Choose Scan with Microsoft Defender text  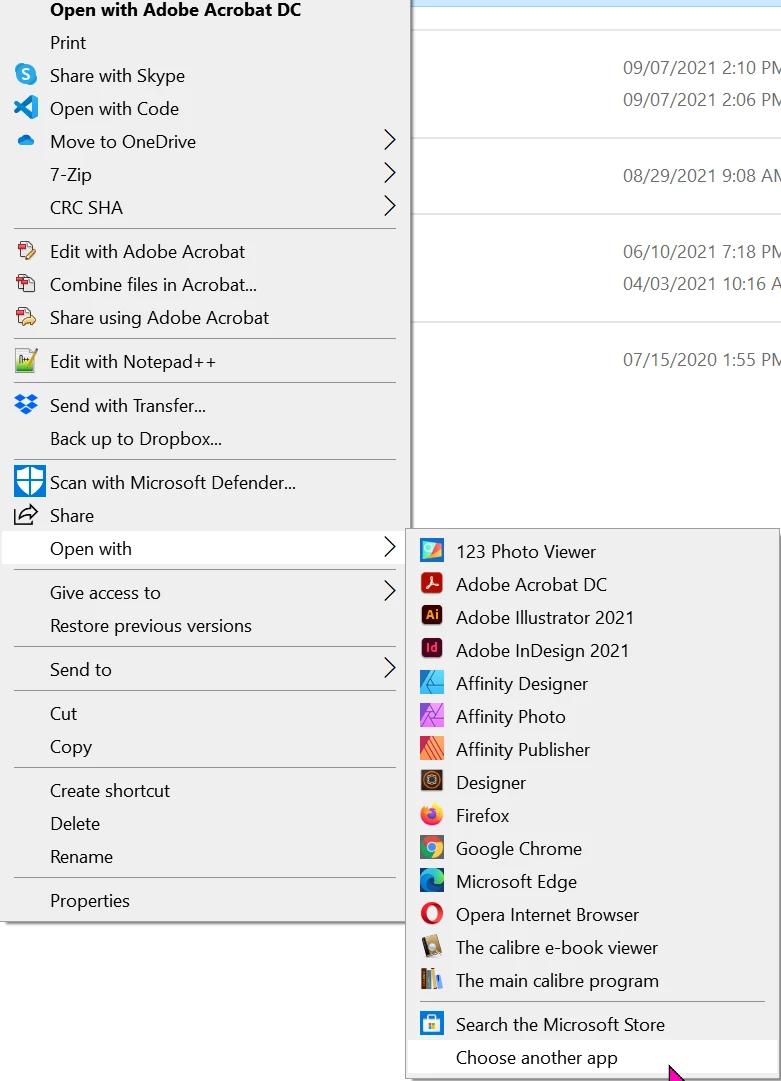point(172,483)
